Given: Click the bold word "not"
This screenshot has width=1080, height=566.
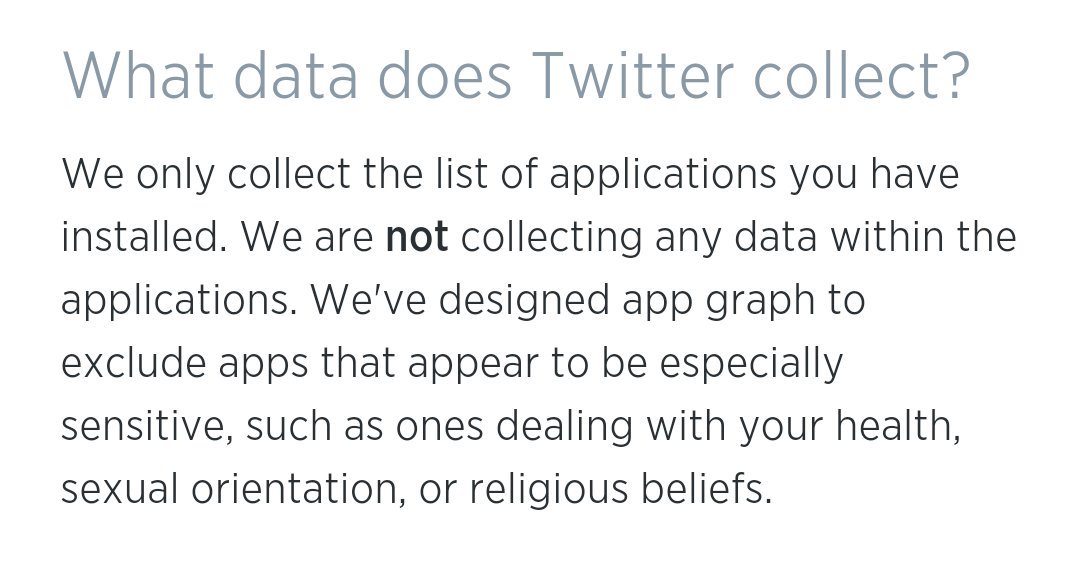Looking at the screenshot, I should [417, 237].
